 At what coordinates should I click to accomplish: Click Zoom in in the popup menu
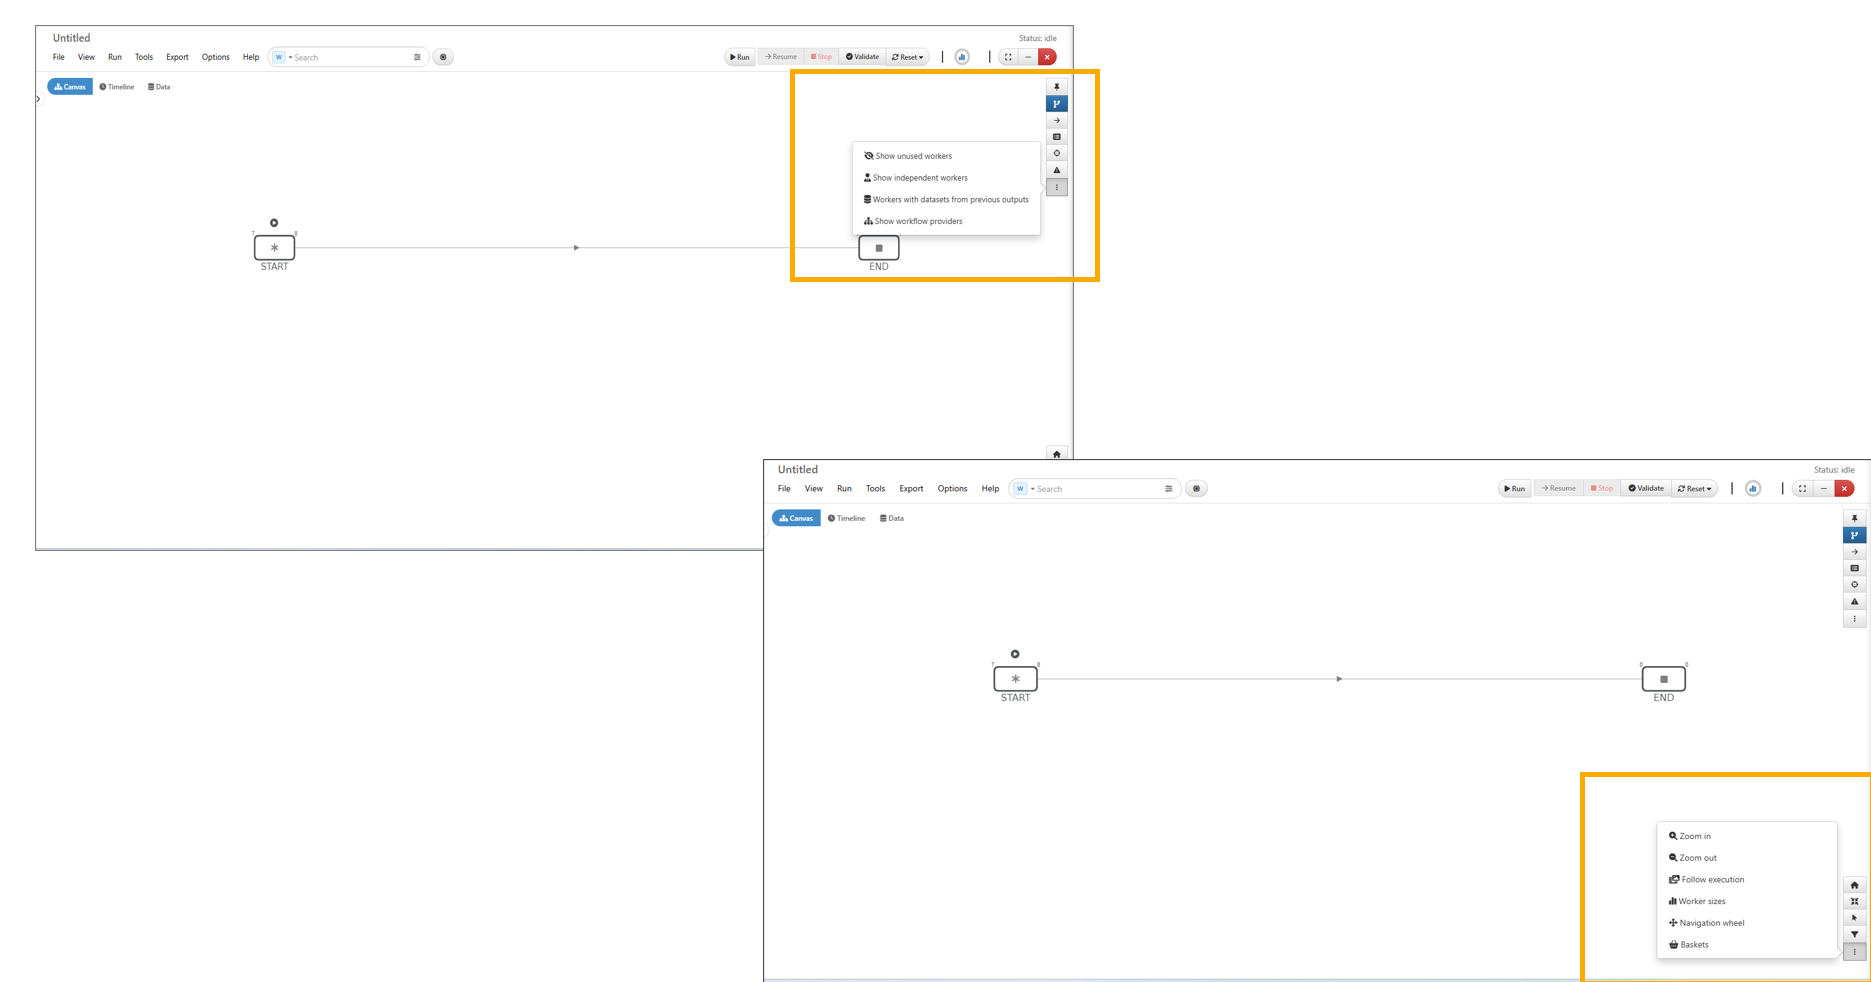click(1695, 836)
